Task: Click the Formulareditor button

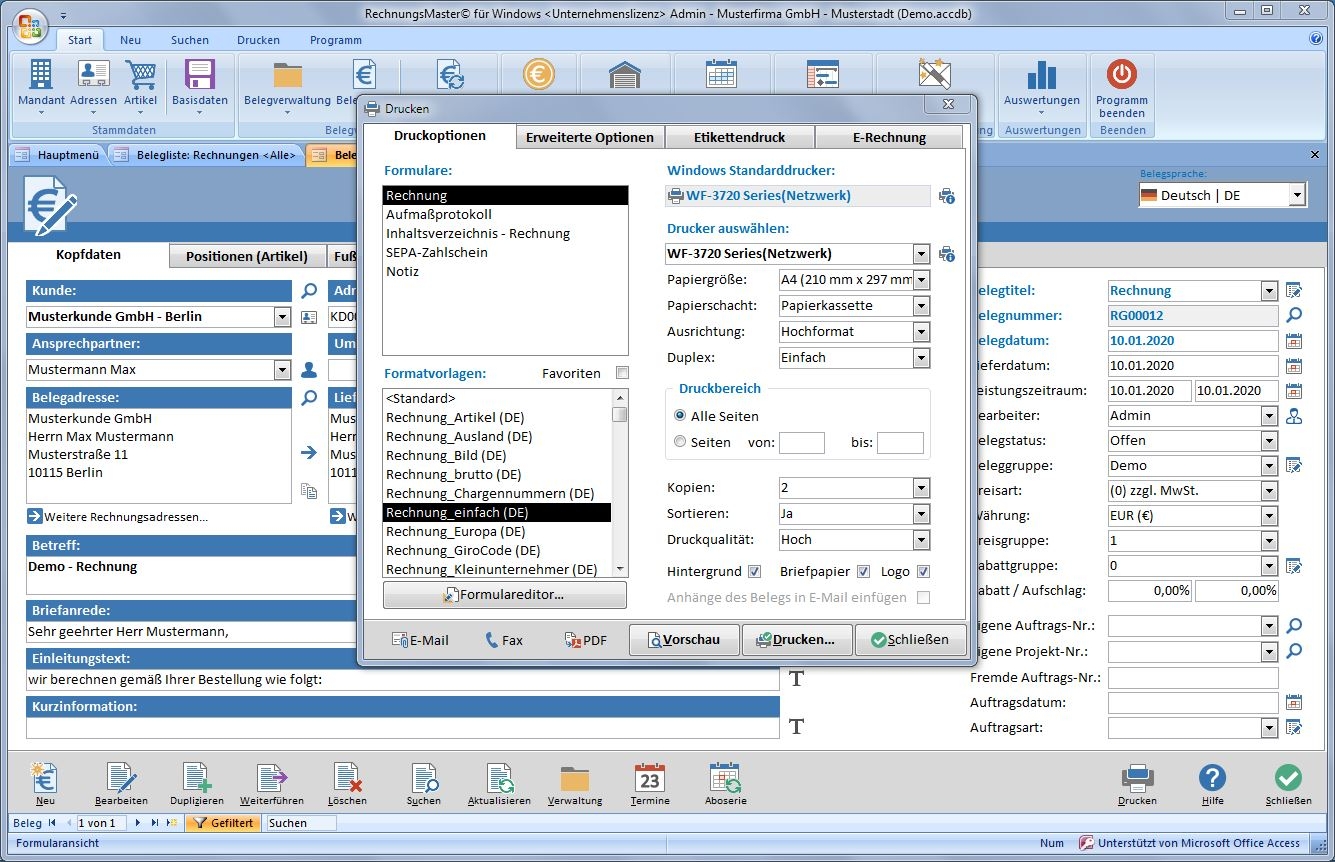Action: tap(505, 595)
